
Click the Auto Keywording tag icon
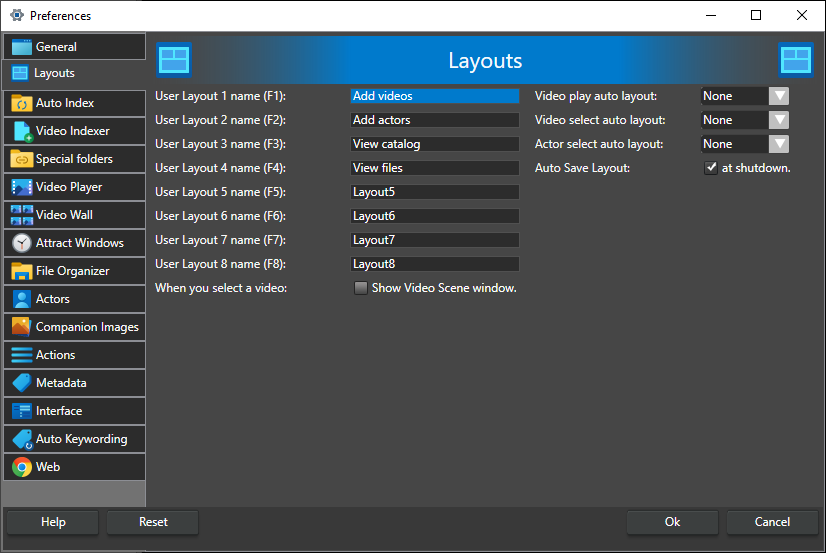[x=21, y=439]
